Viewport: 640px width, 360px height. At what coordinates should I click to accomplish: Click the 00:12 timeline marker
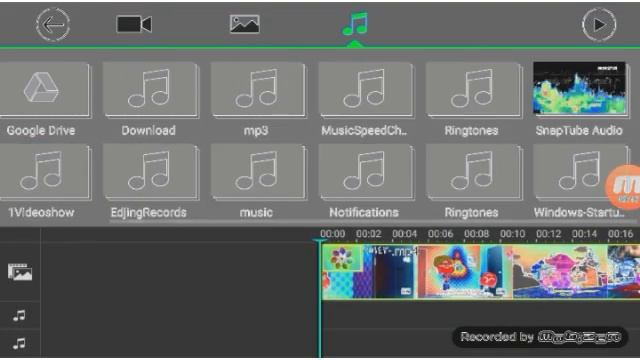click(549, 234)
